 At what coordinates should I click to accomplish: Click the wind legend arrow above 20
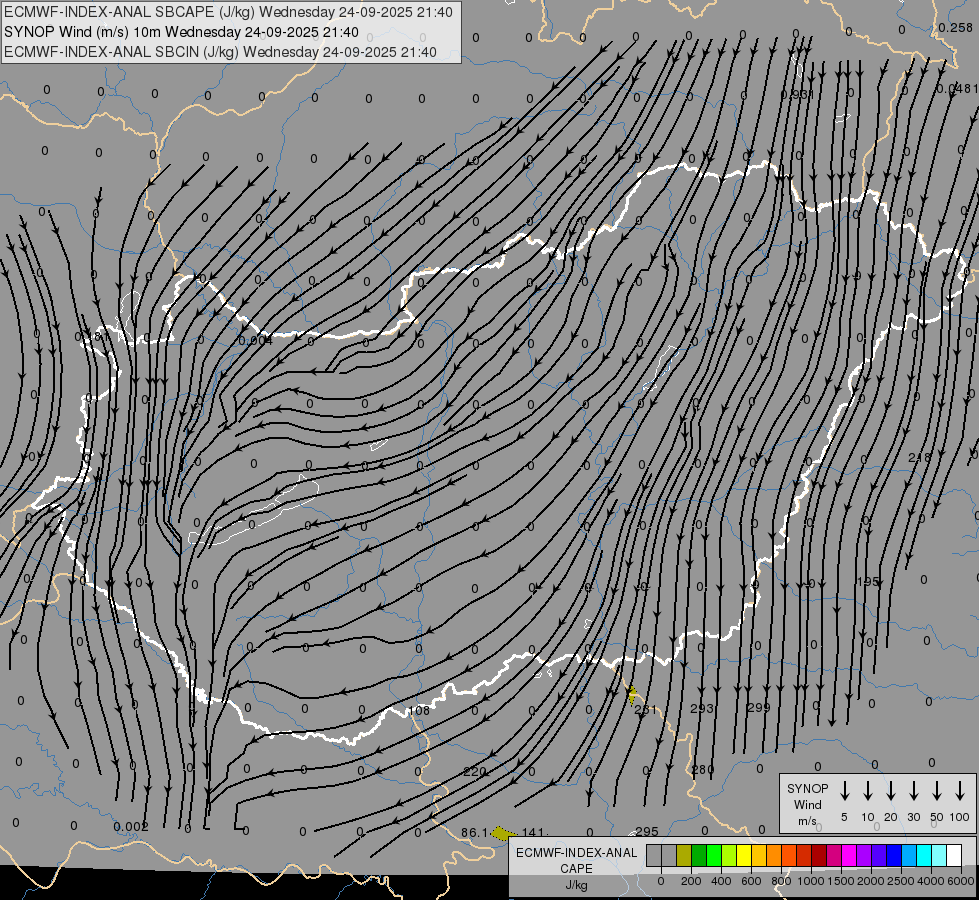[891, 791]
